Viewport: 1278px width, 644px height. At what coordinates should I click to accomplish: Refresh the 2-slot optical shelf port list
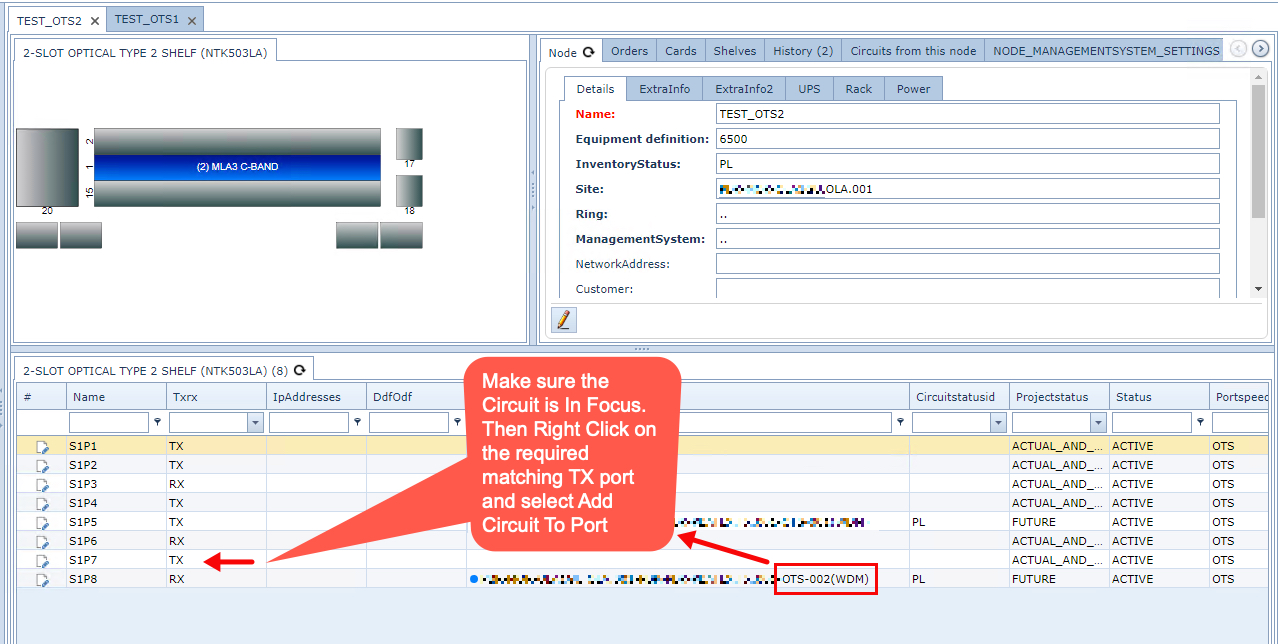coord(299,370)
